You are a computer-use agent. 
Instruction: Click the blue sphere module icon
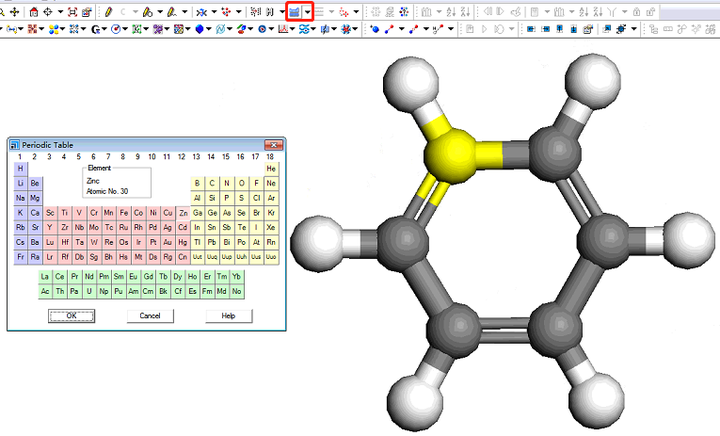pyautogui.click(x=200, y=30)
